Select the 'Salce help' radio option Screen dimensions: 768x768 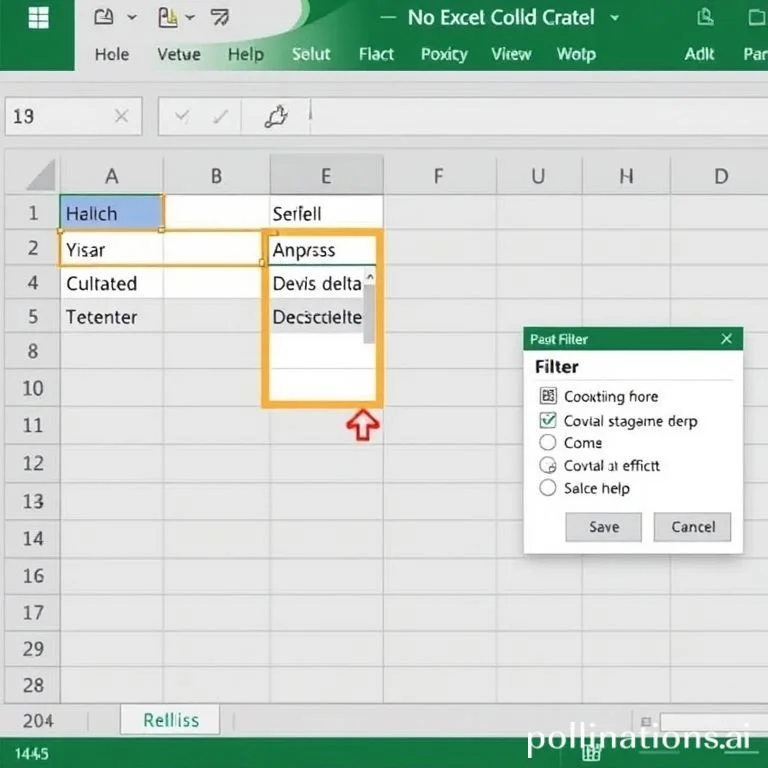pyautogui.click(x=547, y=488)
